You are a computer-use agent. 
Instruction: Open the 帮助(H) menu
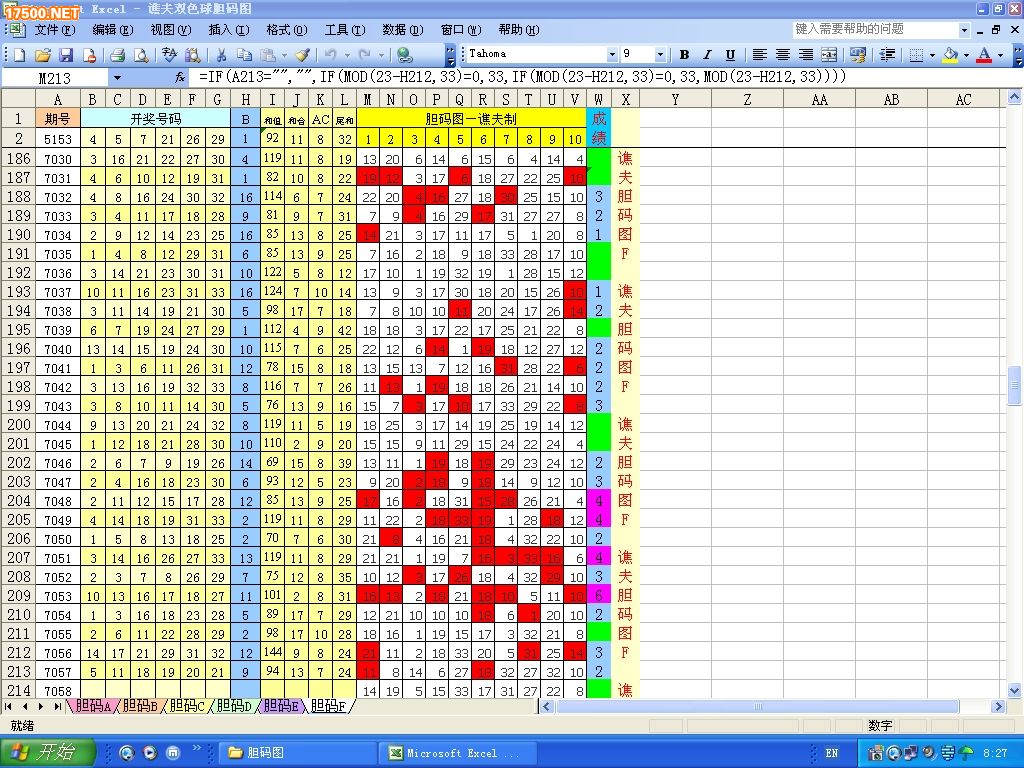[x=519, y=30]
